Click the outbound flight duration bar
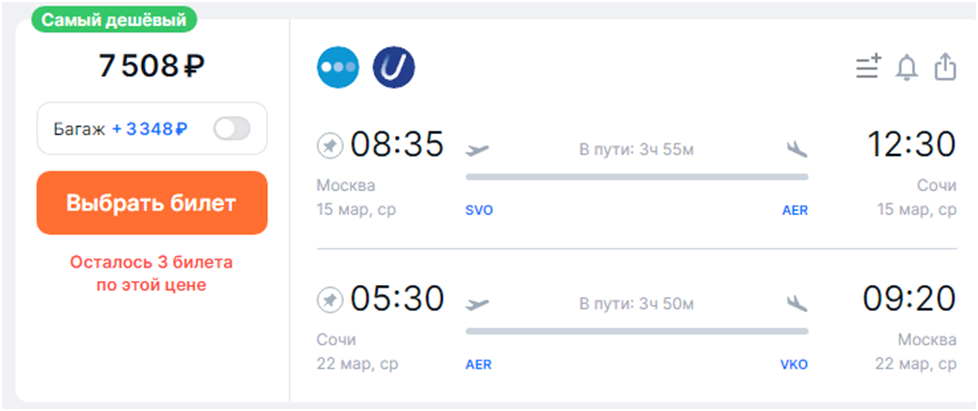 coord(637,177)
